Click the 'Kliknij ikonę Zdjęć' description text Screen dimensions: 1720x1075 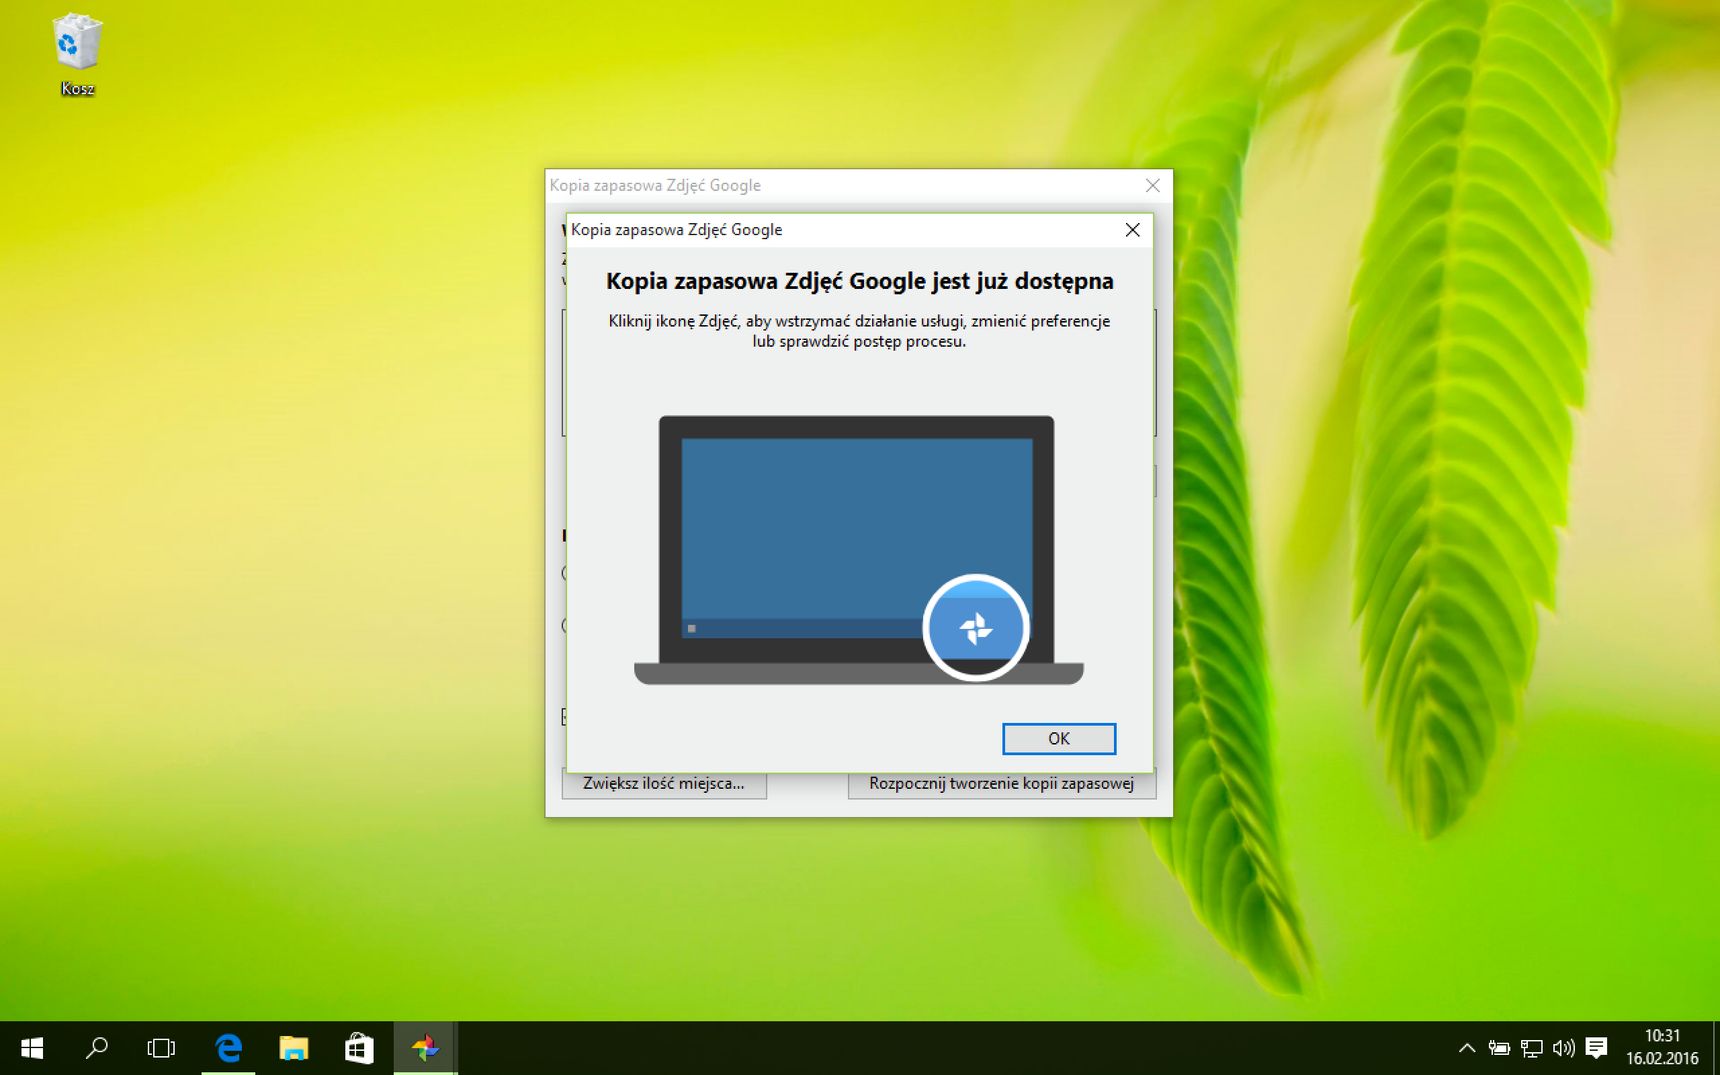(859, 331)
